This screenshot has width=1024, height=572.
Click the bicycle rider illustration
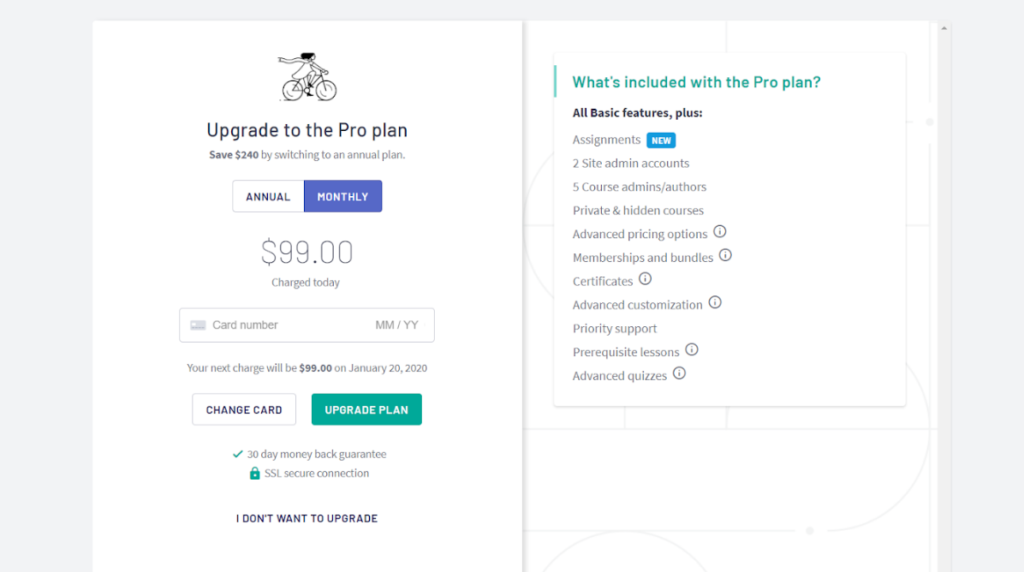pyautogui.click(x=307, y=77)
